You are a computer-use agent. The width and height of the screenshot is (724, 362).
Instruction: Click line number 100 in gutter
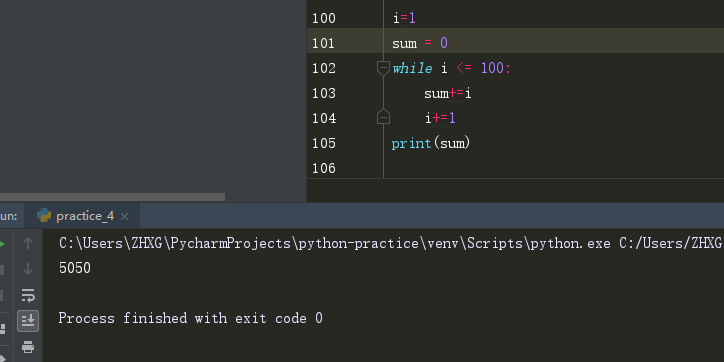(324, 18)
